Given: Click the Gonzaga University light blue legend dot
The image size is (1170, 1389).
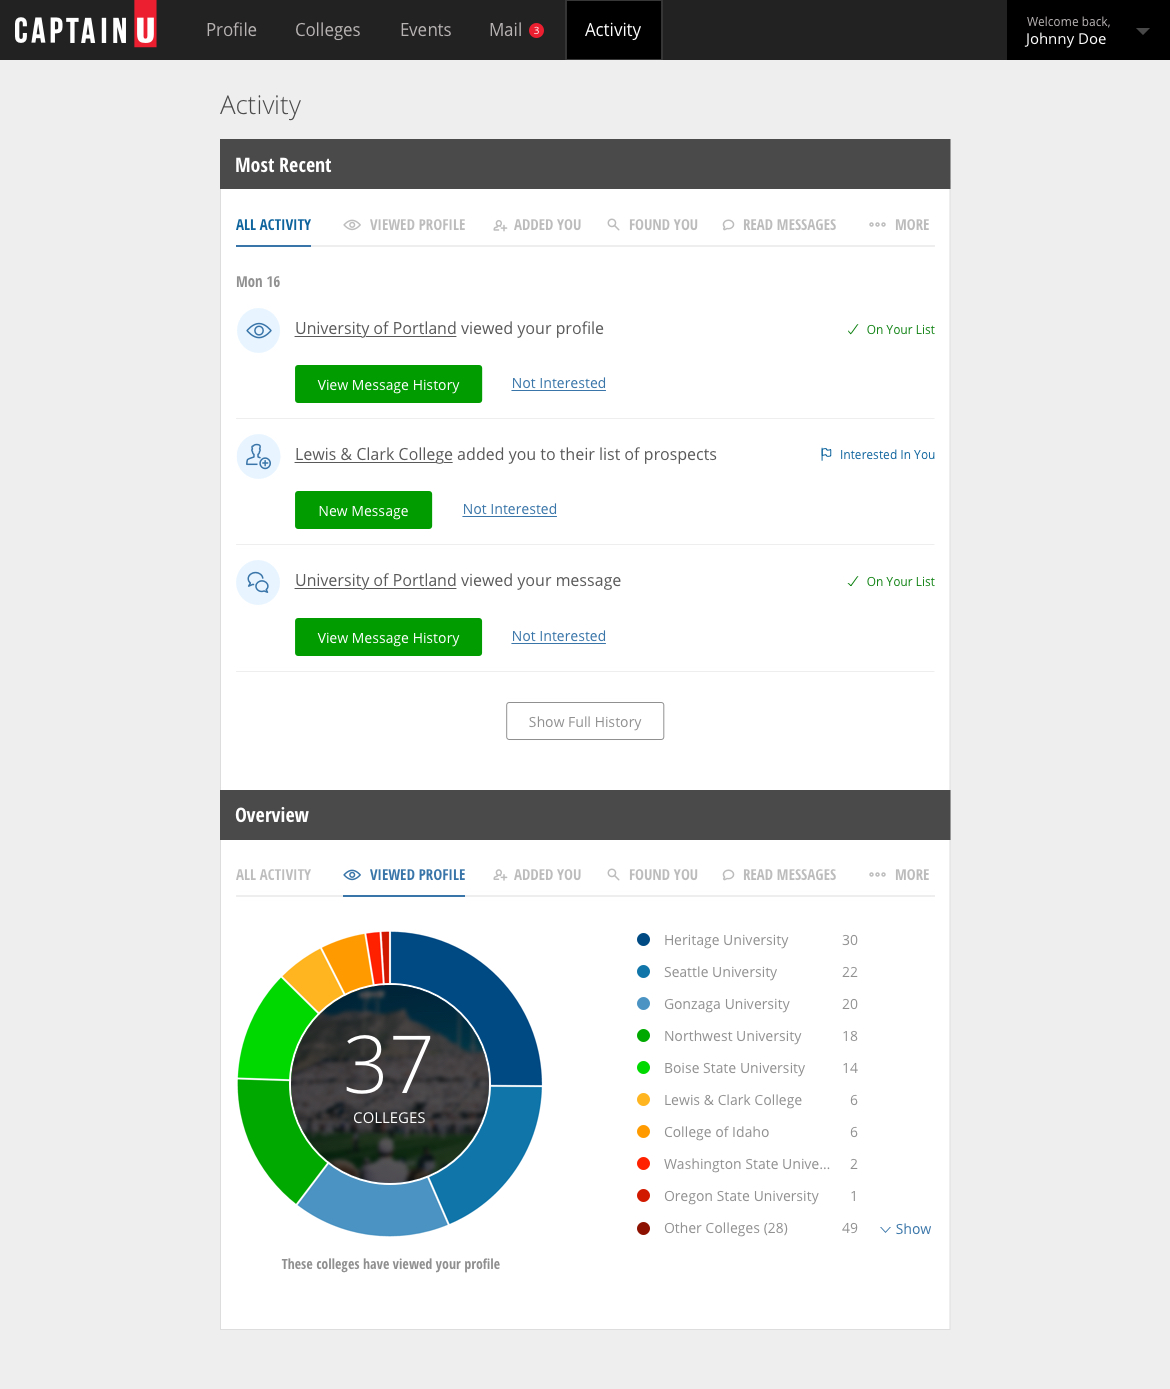Looking at the screenshot, I should pyautogui.click(x=643, y=1003).
